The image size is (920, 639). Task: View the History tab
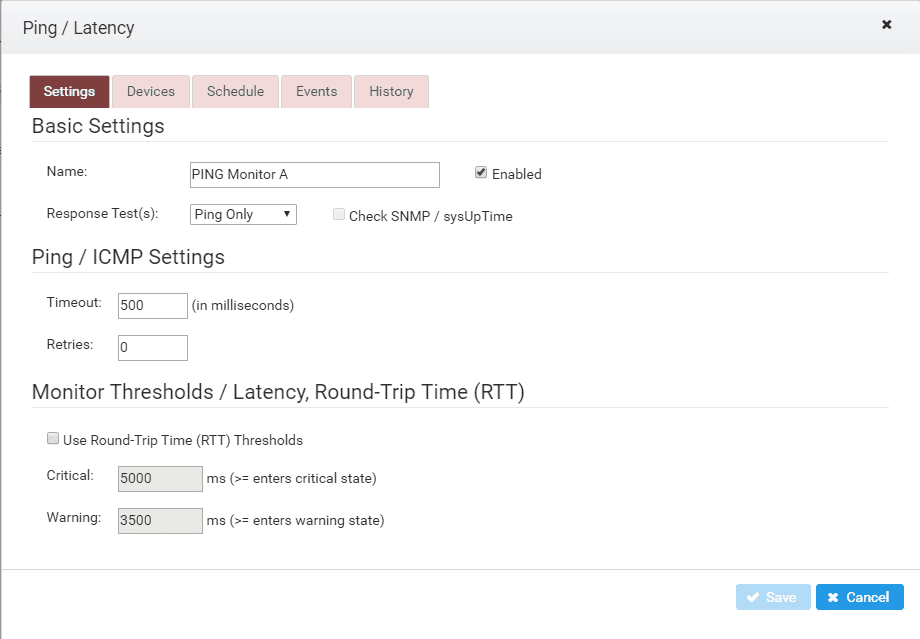(x=391, y=92)
